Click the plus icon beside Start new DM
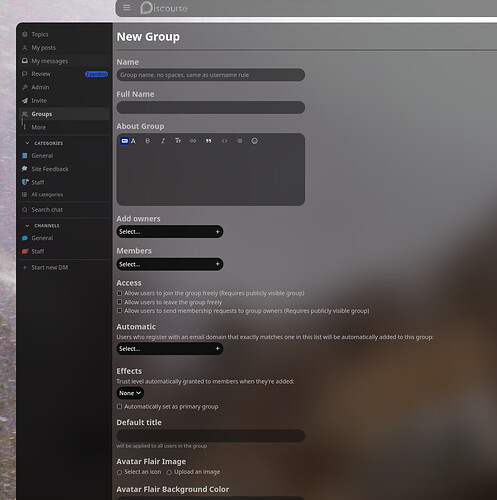497x500 pixels. (x=25, y=268)
